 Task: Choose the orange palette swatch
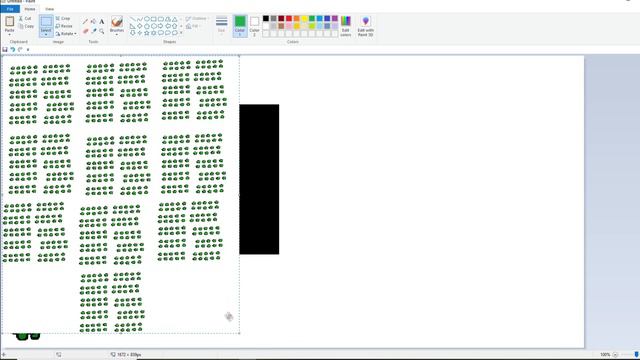(x=296, y=18)
